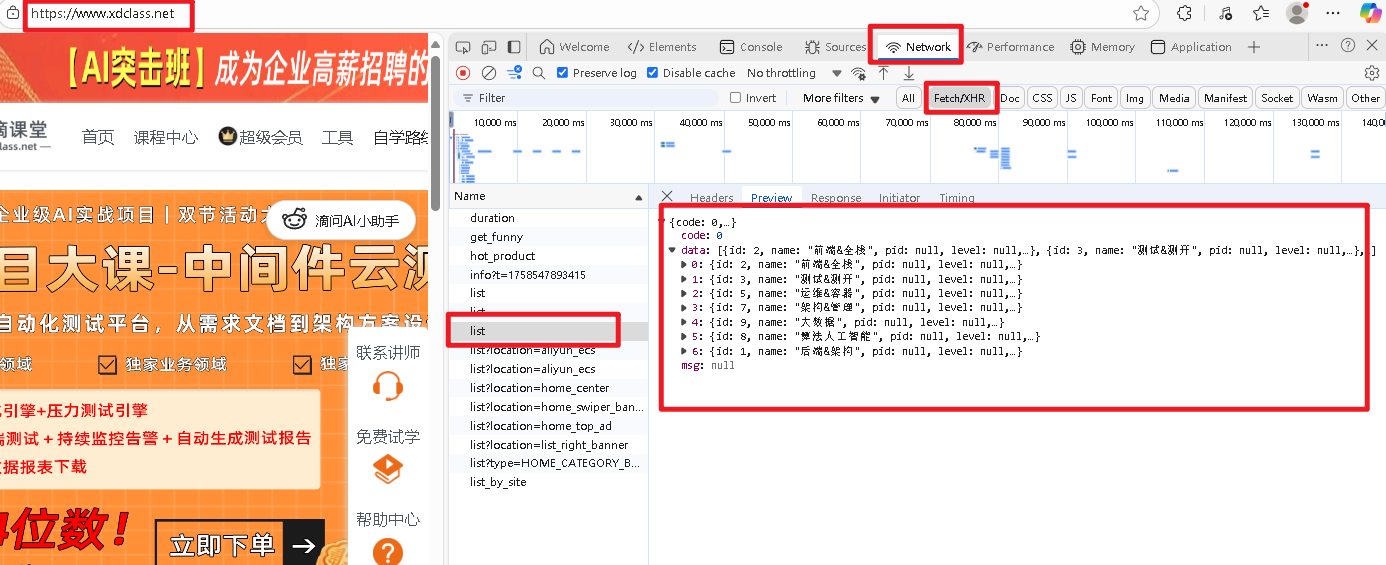Viewport: 1386px width, 565px height.
Task: Open the Performance tab
Action: pos(1010,47)
